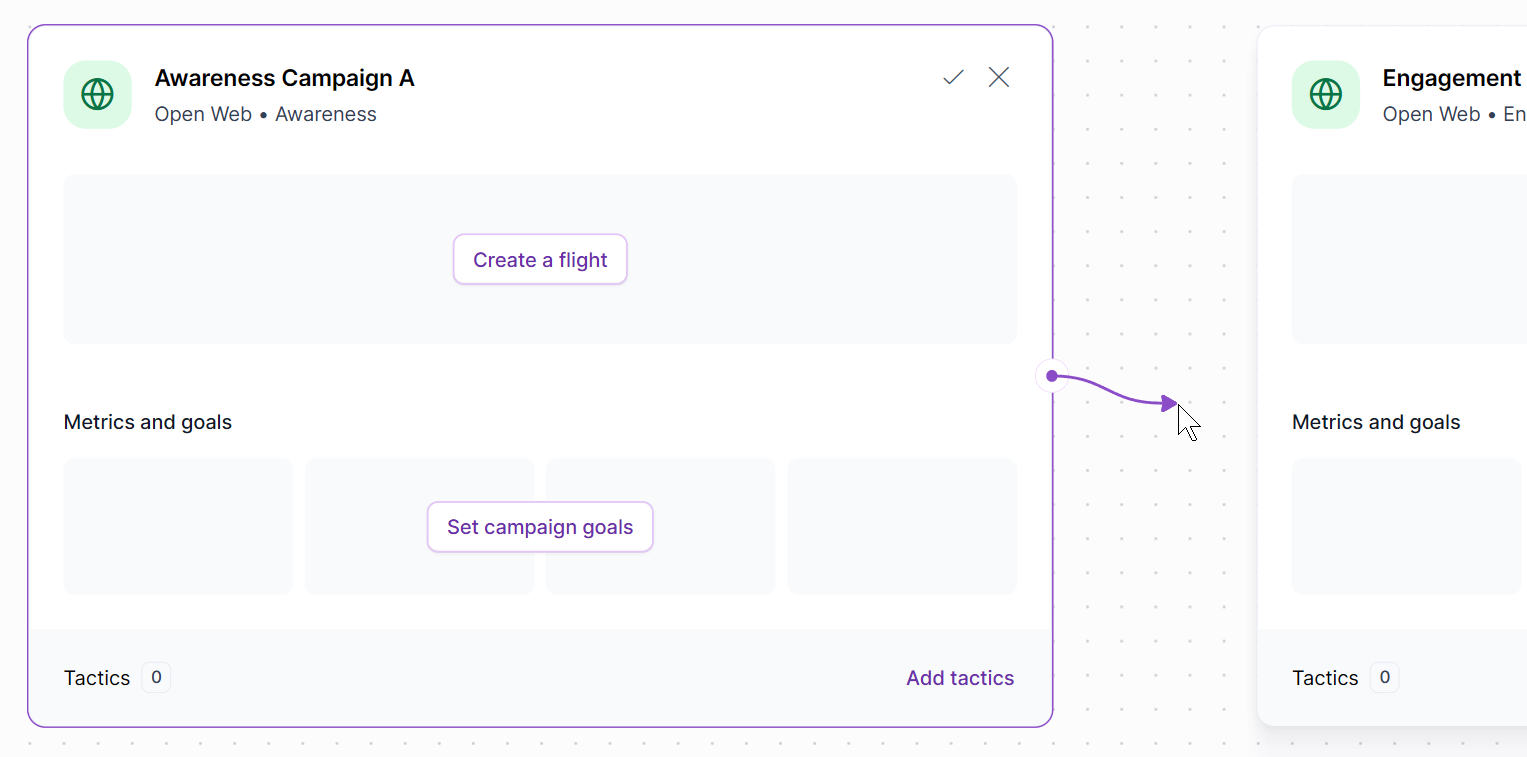Click the Tactics count badge on Awareness card

pos(156,678)
